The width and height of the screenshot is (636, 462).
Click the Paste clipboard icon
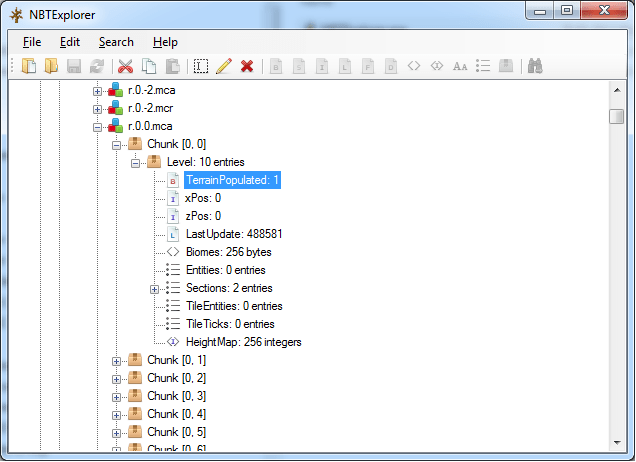pos(172,66)
